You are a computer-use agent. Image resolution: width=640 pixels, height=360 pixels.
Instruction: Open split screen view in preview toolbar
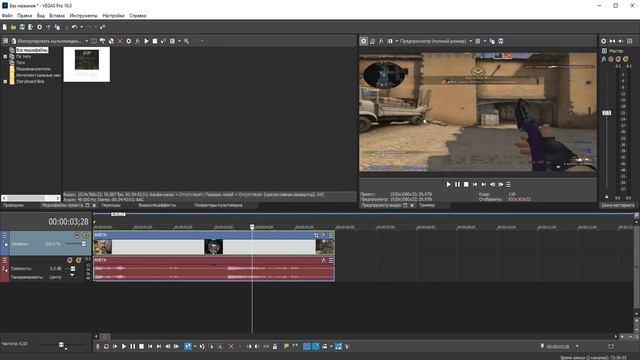(x=390, y=41)
